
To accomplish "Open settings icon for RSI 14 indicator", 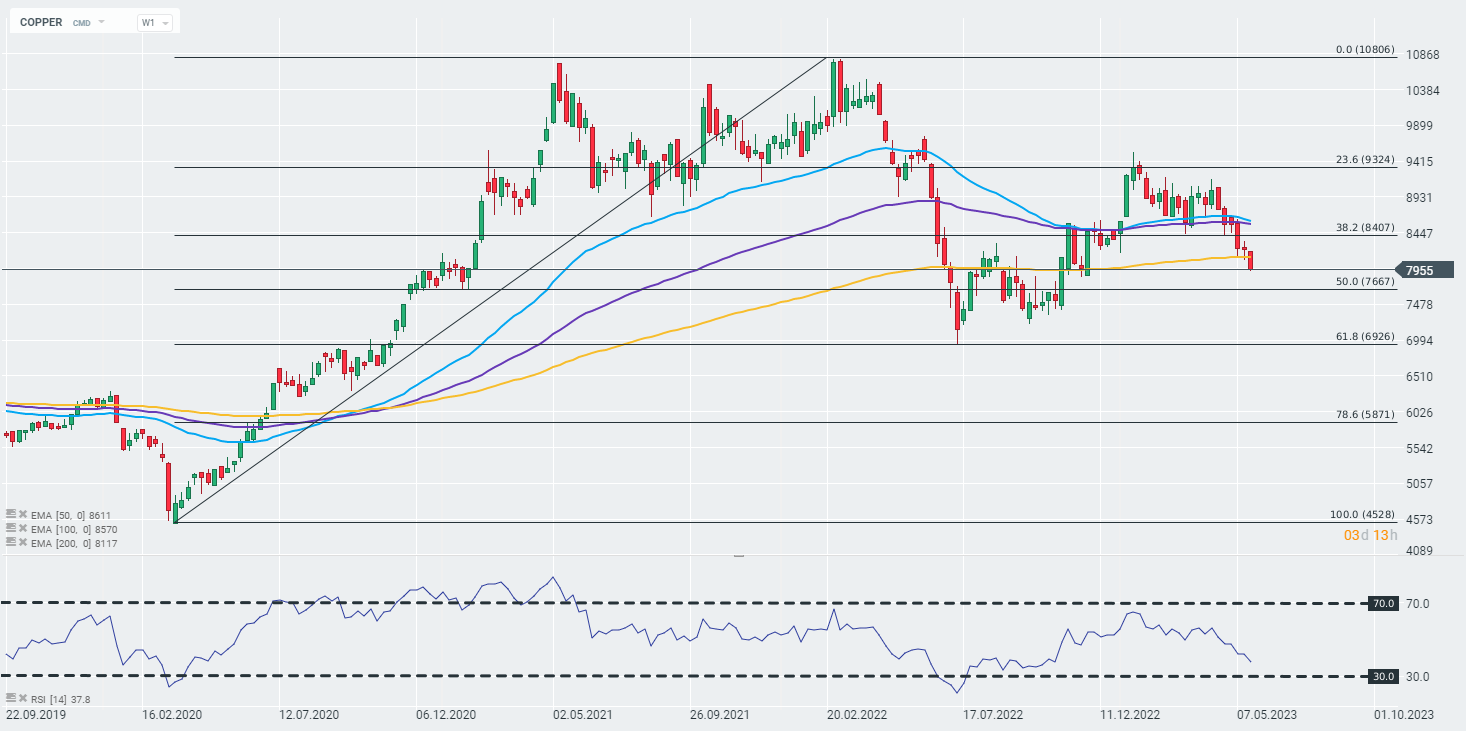I will pyautogui.click(x=10, y=699).
